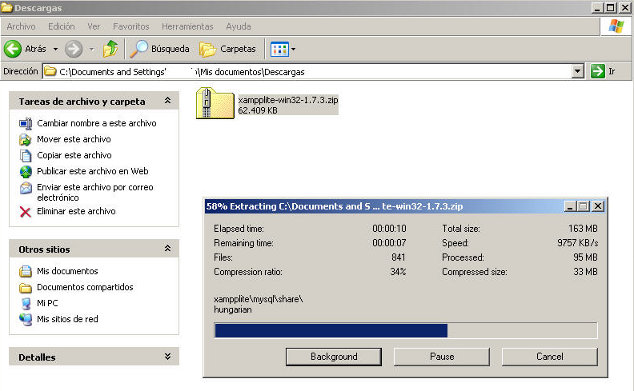Click the Background button in extraction dialog
634x391 pixels.
pyautogui.click(x=334, y=357)
